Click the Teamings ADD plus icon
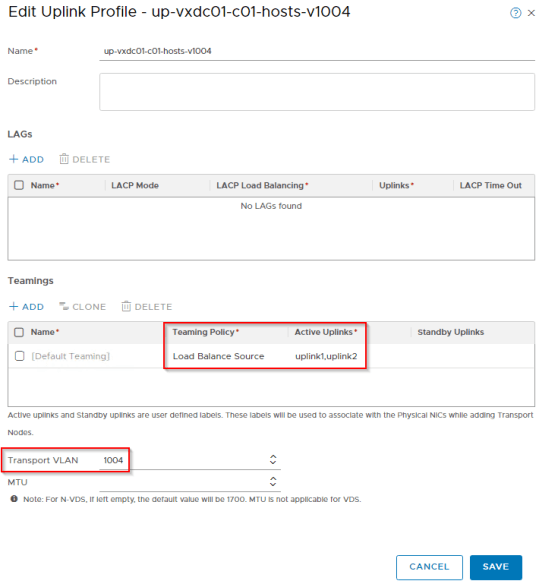This screenshot has width=539, height=584. [13, 306]
